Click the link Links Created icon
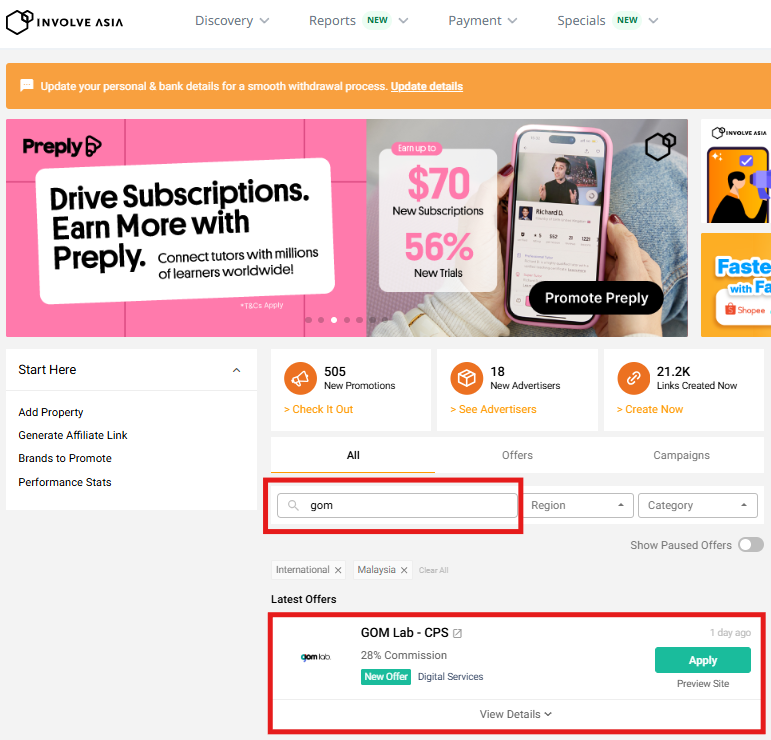This screenshot has height=740, width=771. 632,379
